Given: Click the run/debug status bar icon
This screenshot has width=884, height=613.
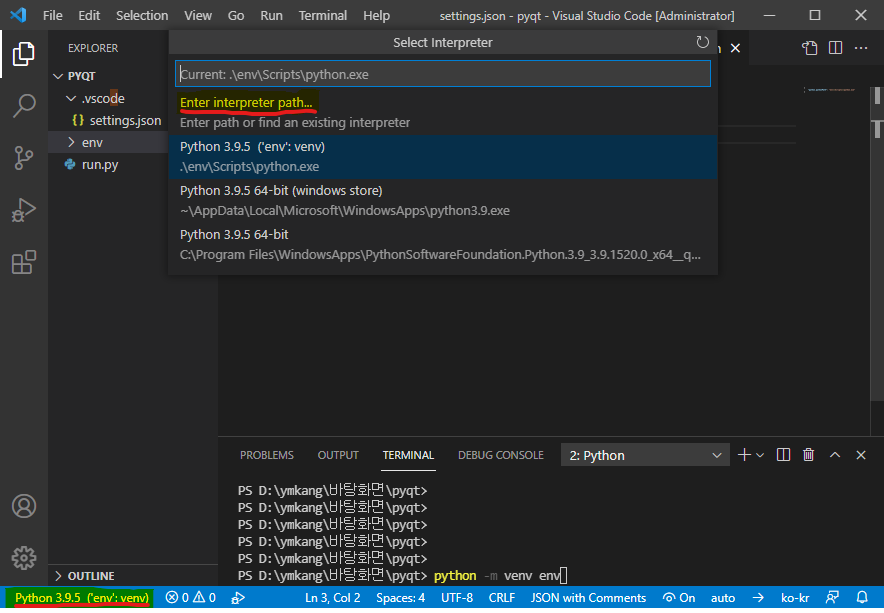Looking at the screenshot, I should point(238,598).
